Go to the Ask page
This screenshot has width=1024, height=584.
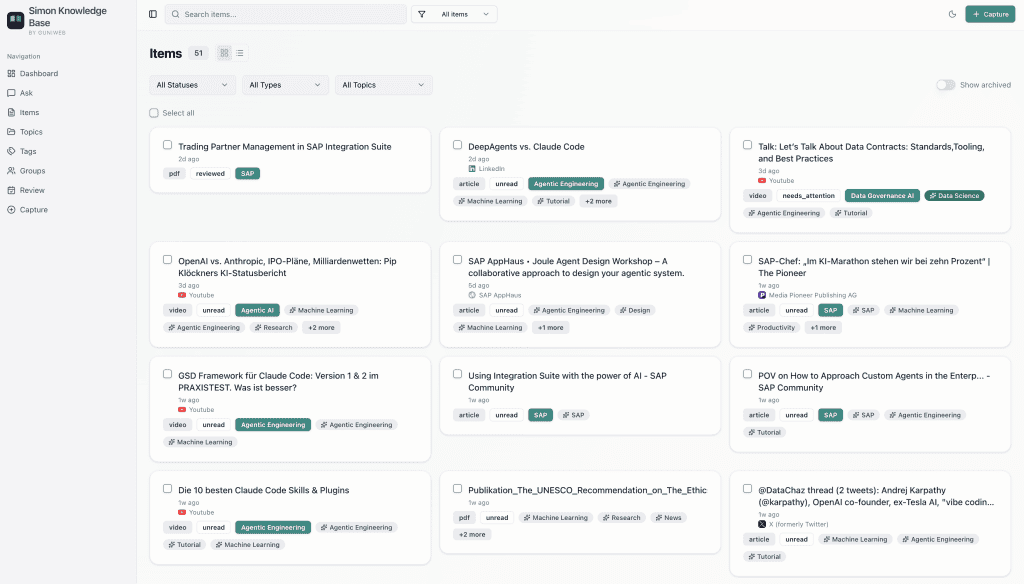[26, 93]
